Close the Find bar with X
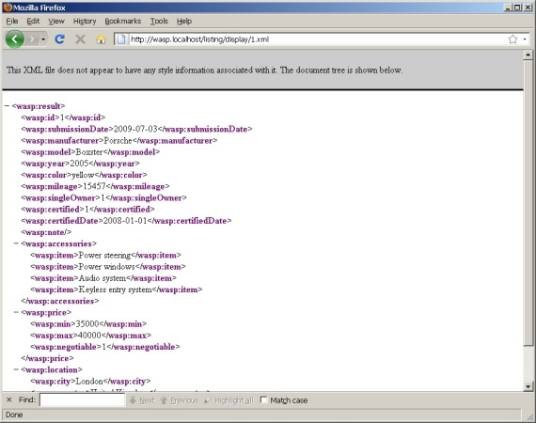Screen dimensions: 536x423 click(9, 399)
